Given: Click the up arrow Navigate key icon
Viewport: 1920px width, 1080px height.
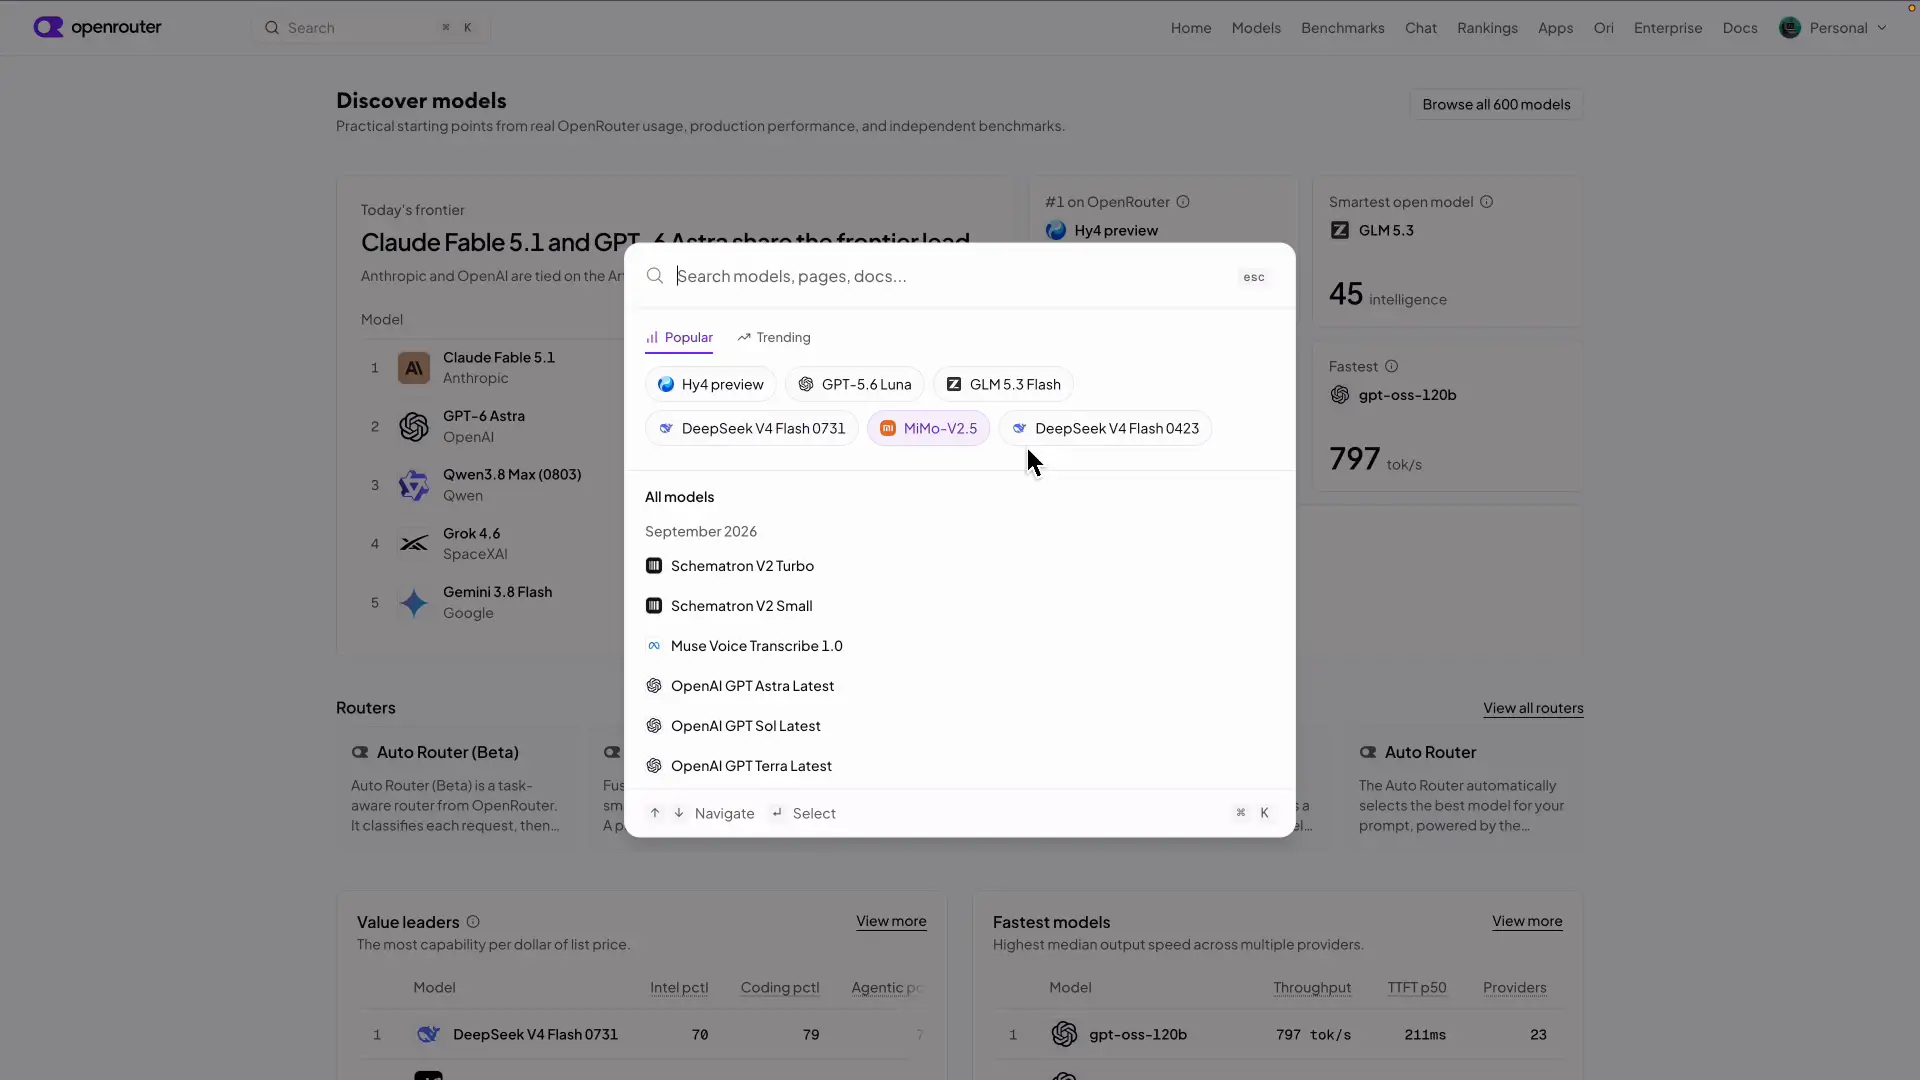Looking at the screenshot, I should [655, 813].
